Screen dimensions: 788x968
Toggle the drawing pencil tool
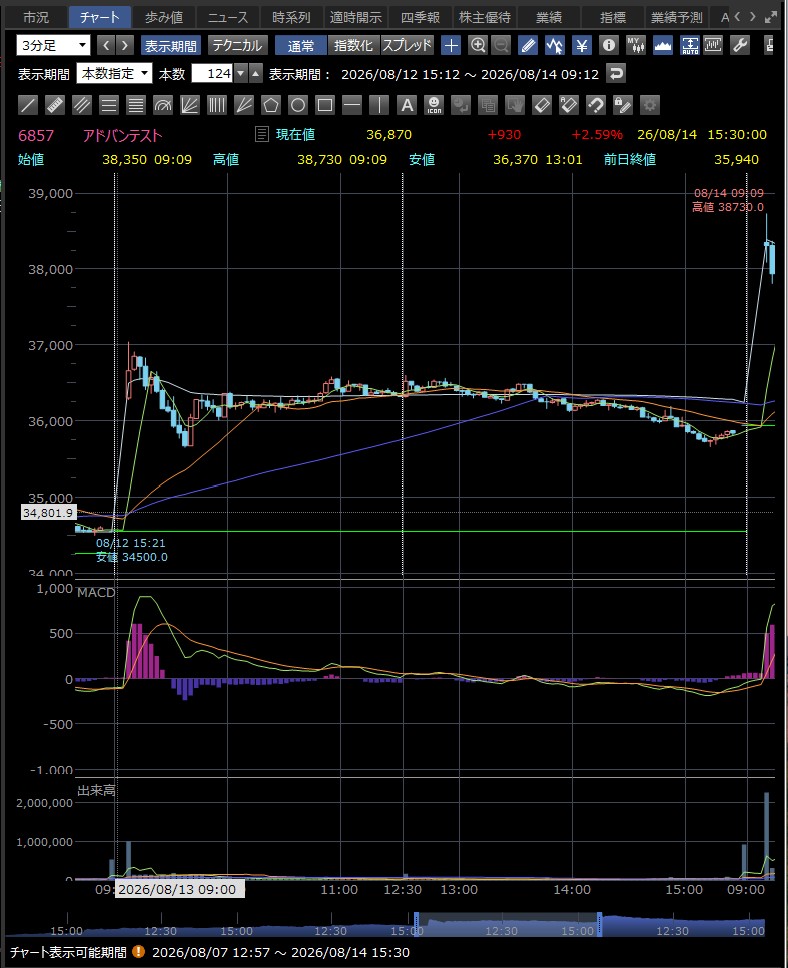[x=528, y=45]
